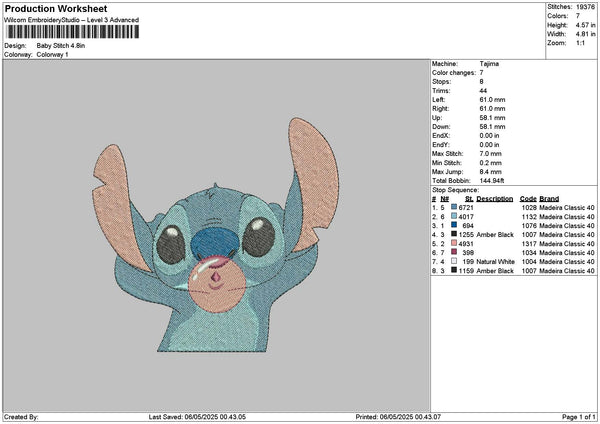Click the black swatch for stop 8
Image resolution: width=600 pixels, height=424 pixels.
pyautogui.click(x=455, y=271)
